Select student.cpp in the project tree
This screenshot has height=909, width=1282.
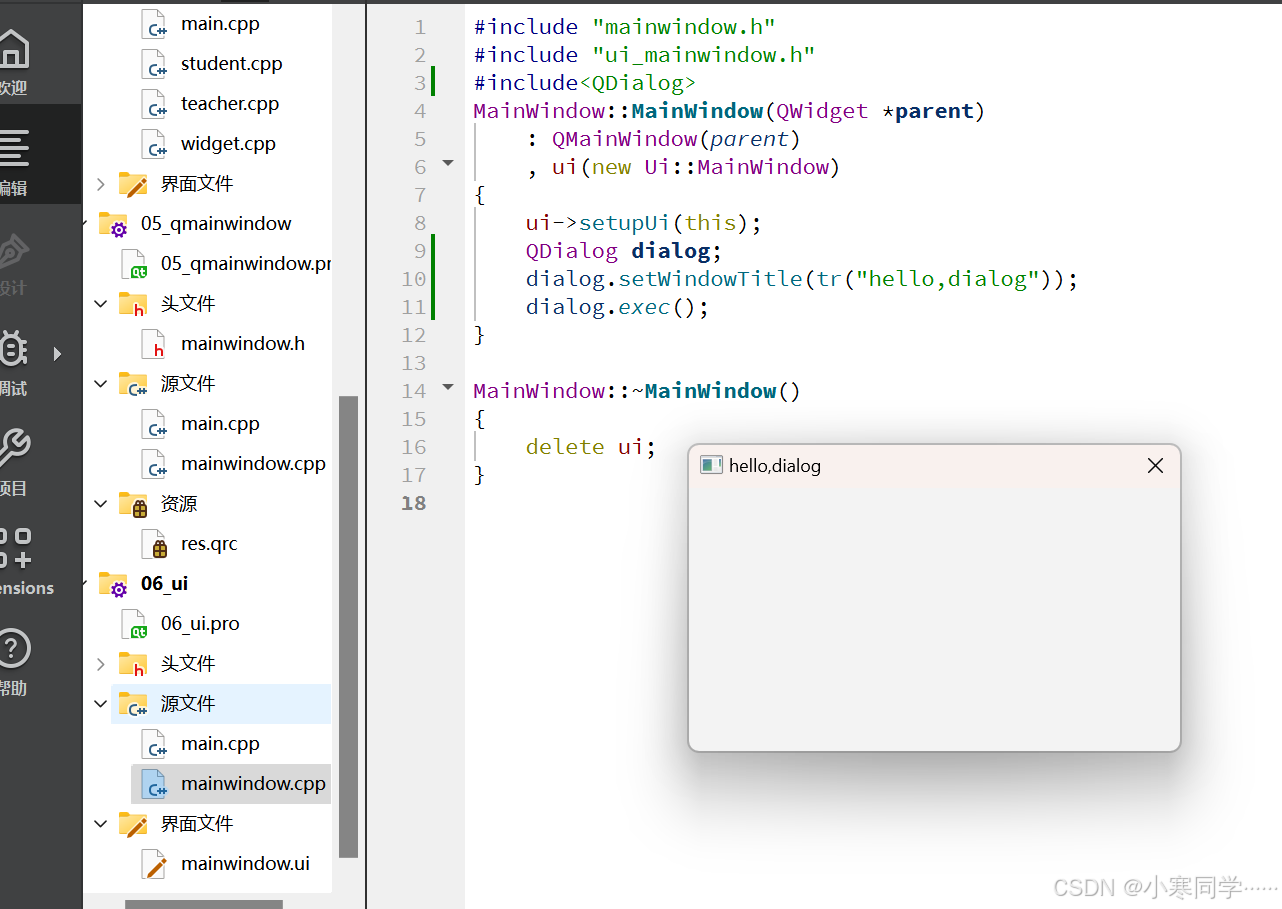[231, 64]
